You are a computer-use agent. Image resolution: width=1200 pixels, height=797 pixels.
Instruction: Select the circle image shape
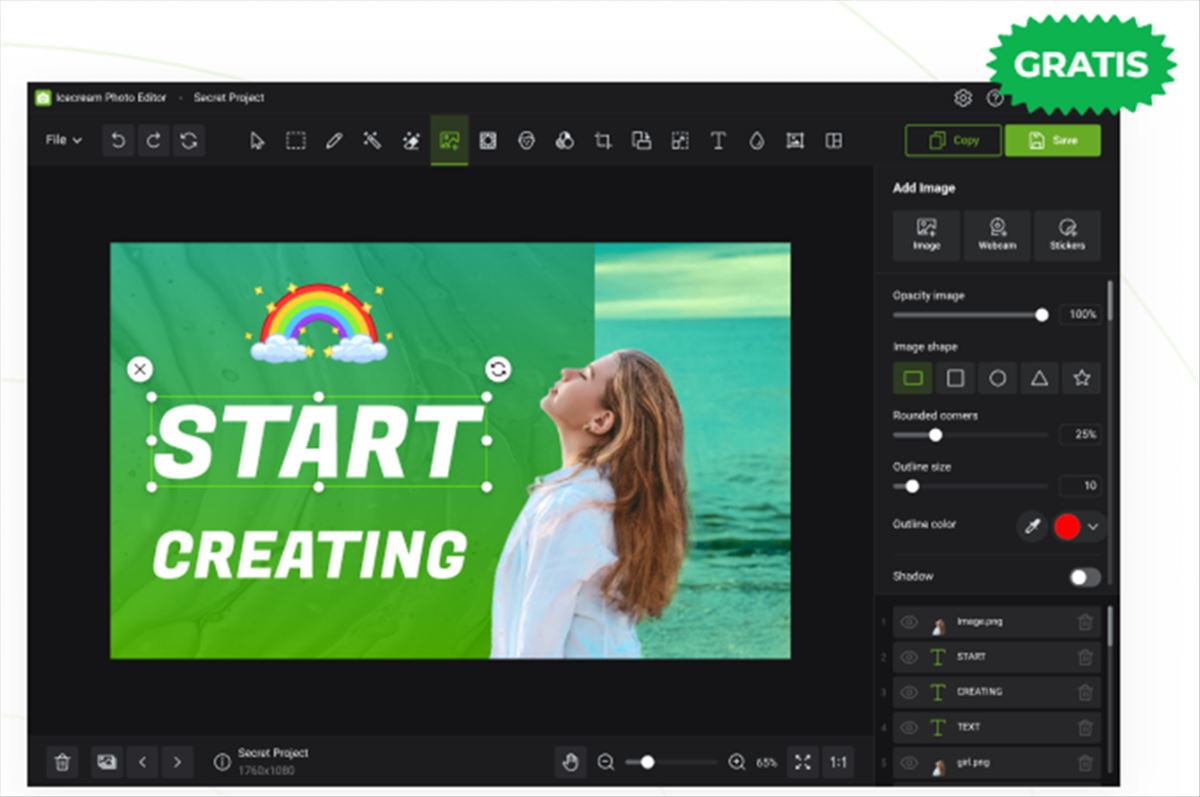997,378
